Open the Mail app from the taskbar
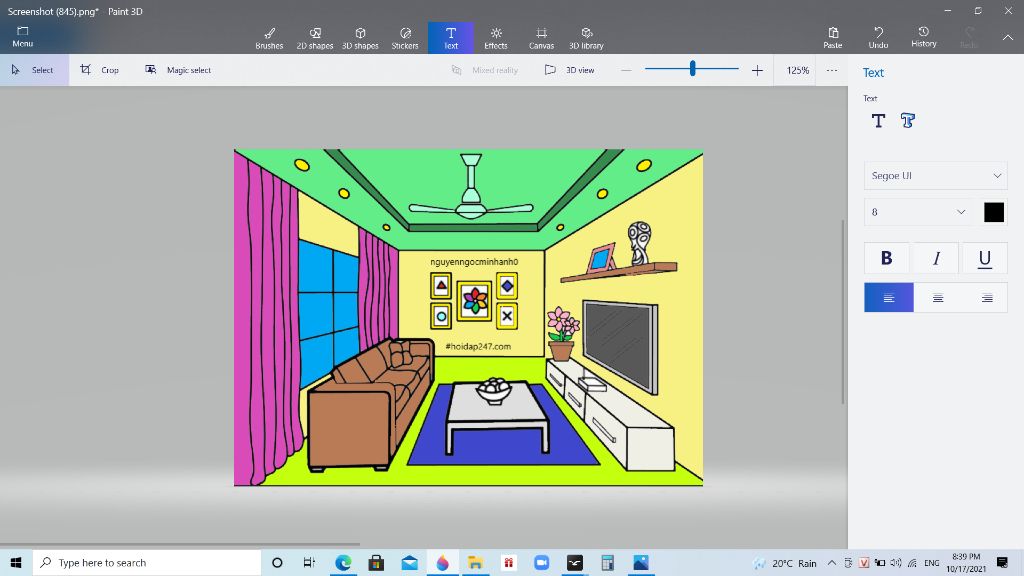 coord(409,562)
